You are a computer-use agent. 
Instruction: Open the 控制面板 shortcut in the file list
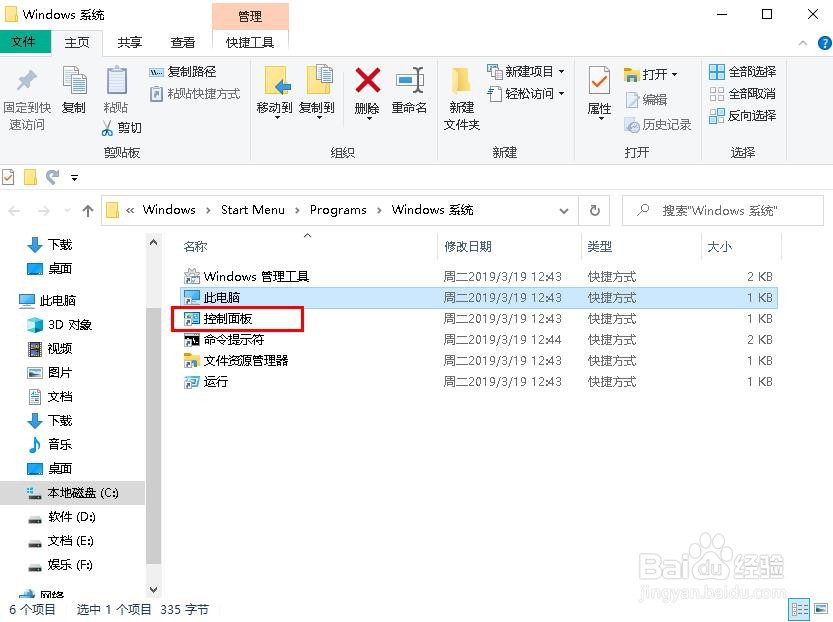click(228, 318)
